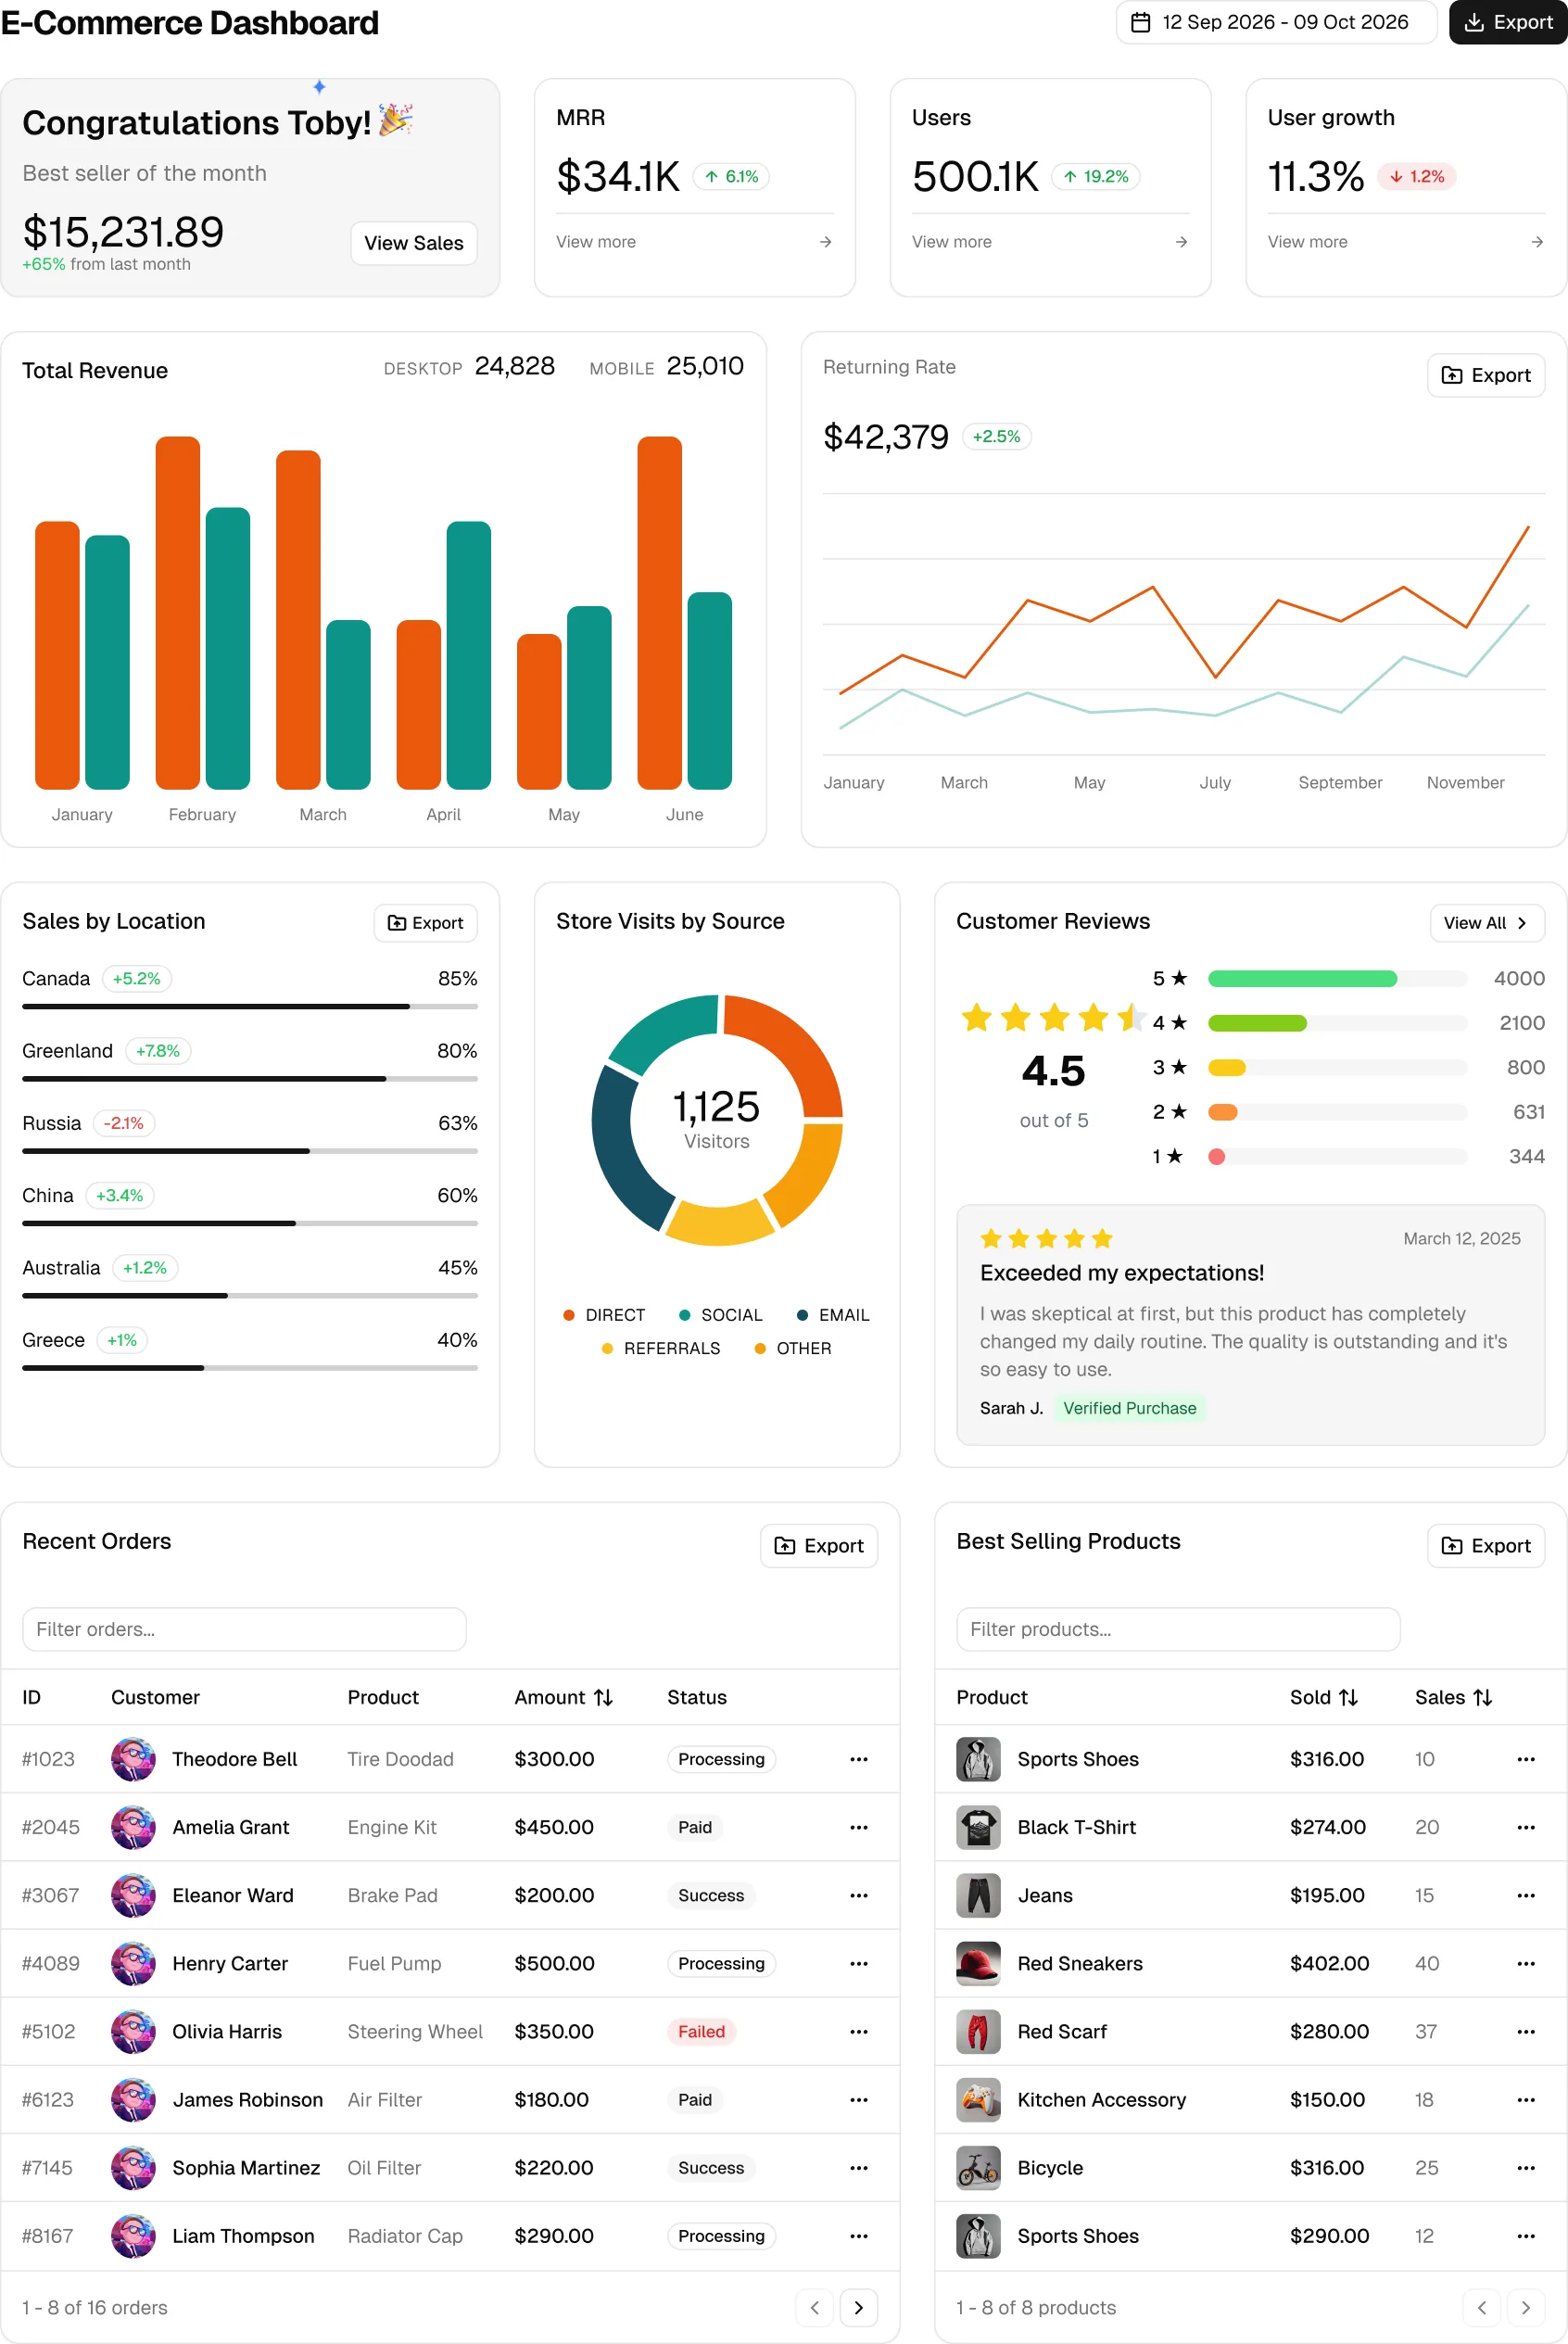Click the View Sales button
1568x2344 pixels.
pyautogui.click(x=413, y=243)
